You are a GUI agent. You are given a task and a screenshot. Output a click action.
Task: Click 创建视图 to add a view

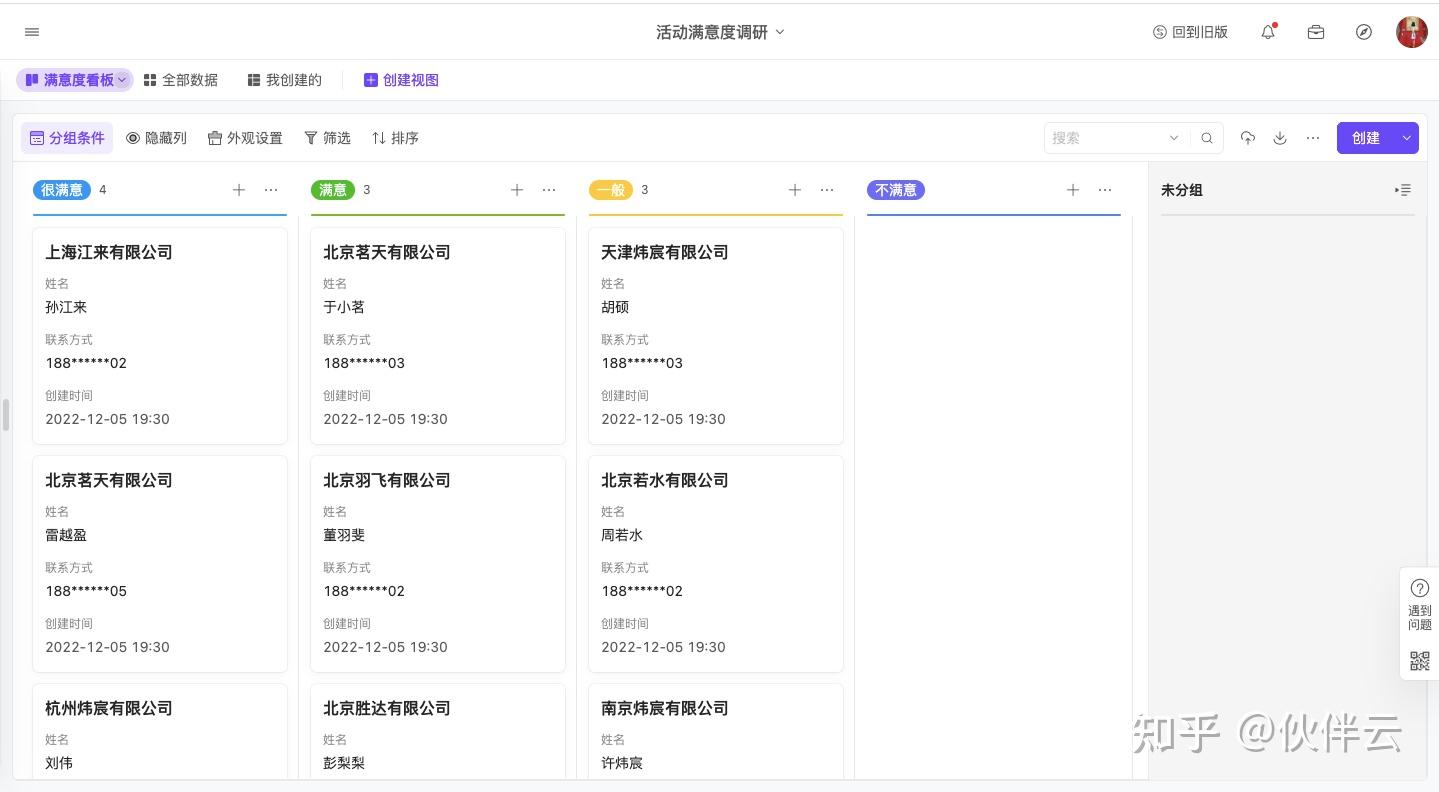[401, 80]
